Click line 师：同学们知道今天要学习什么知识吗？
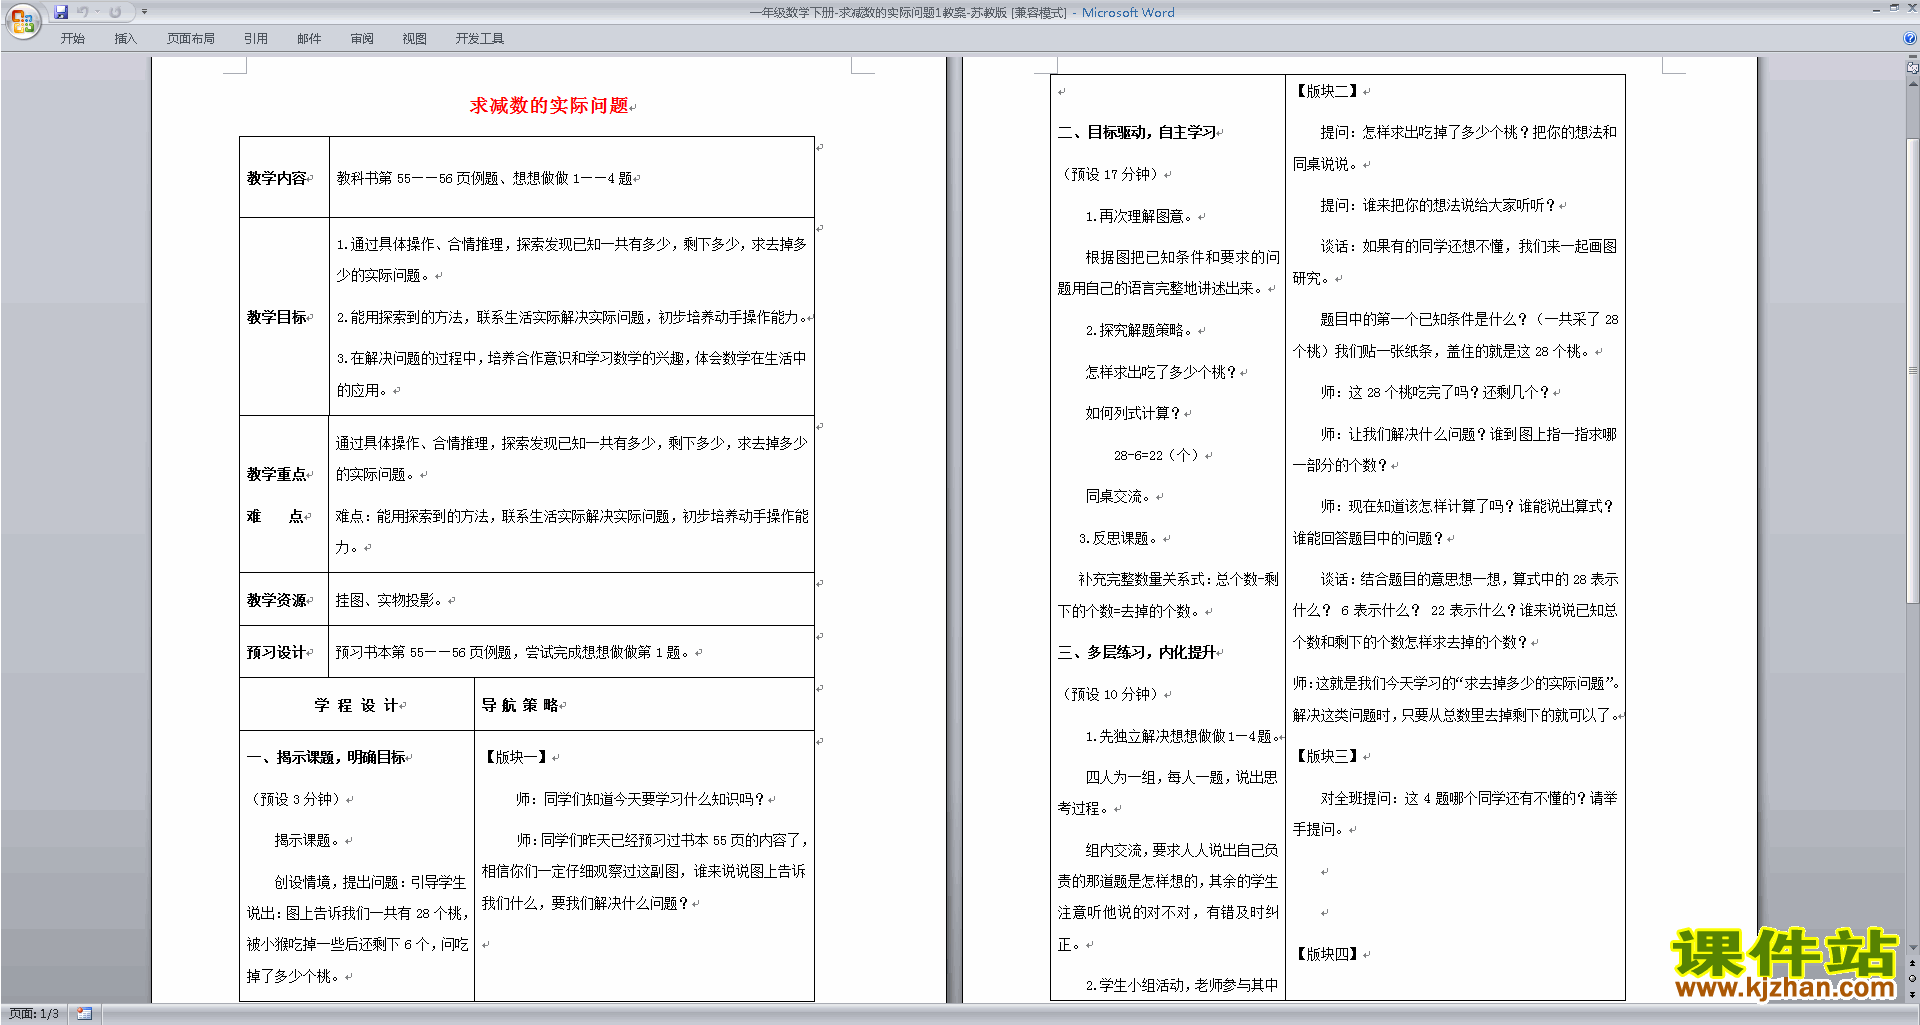Image resolution: width=1920 pixels, height=1025 pixels. (640, 799)
